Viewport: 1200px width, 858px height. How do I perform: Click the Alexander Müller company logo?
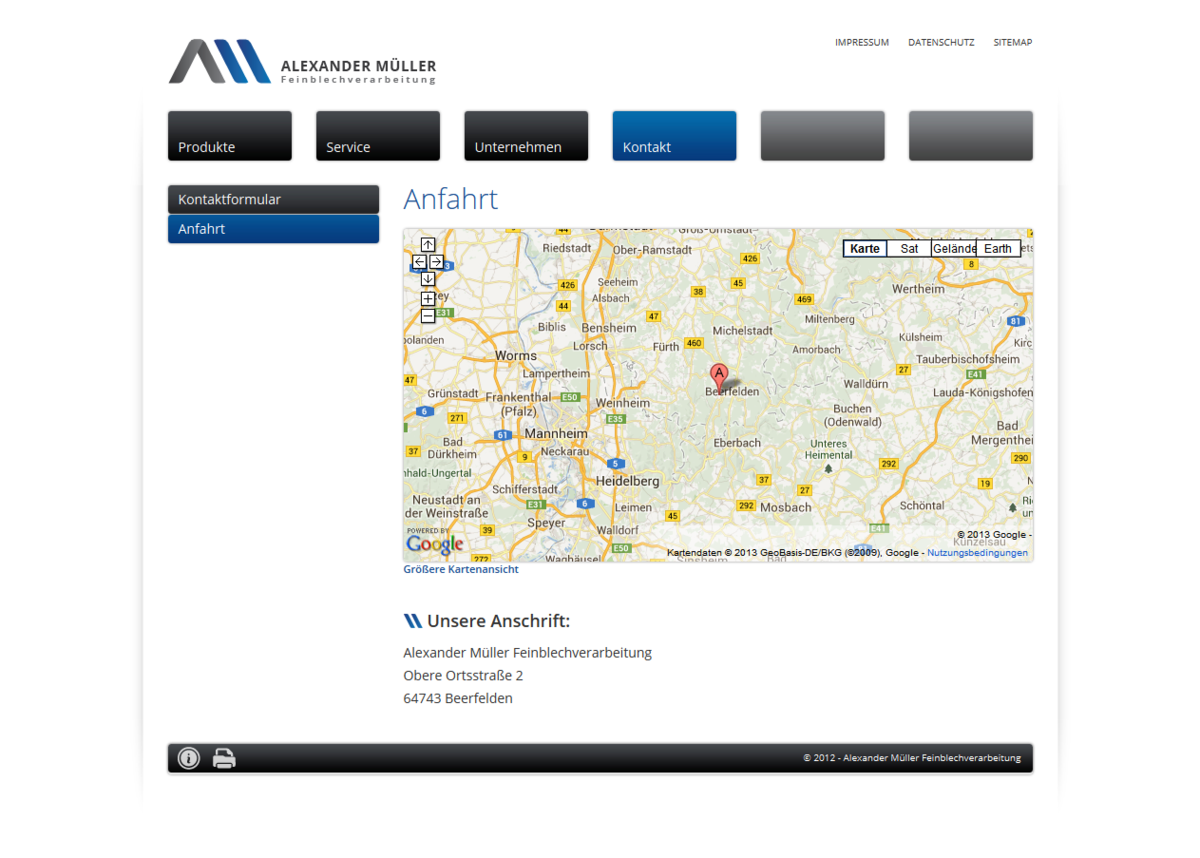point(302,62)
